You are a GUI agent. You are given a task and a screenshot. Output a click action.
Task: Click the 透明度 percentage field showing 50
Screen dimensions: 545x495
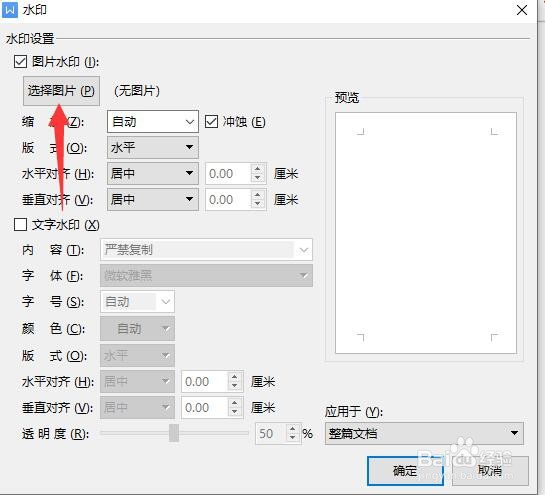tap(271, 433)
